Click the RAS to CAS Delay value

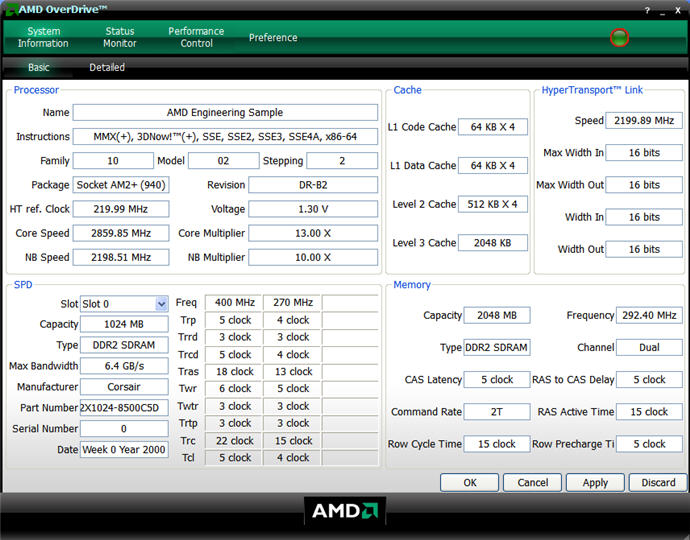pos(649,379)
